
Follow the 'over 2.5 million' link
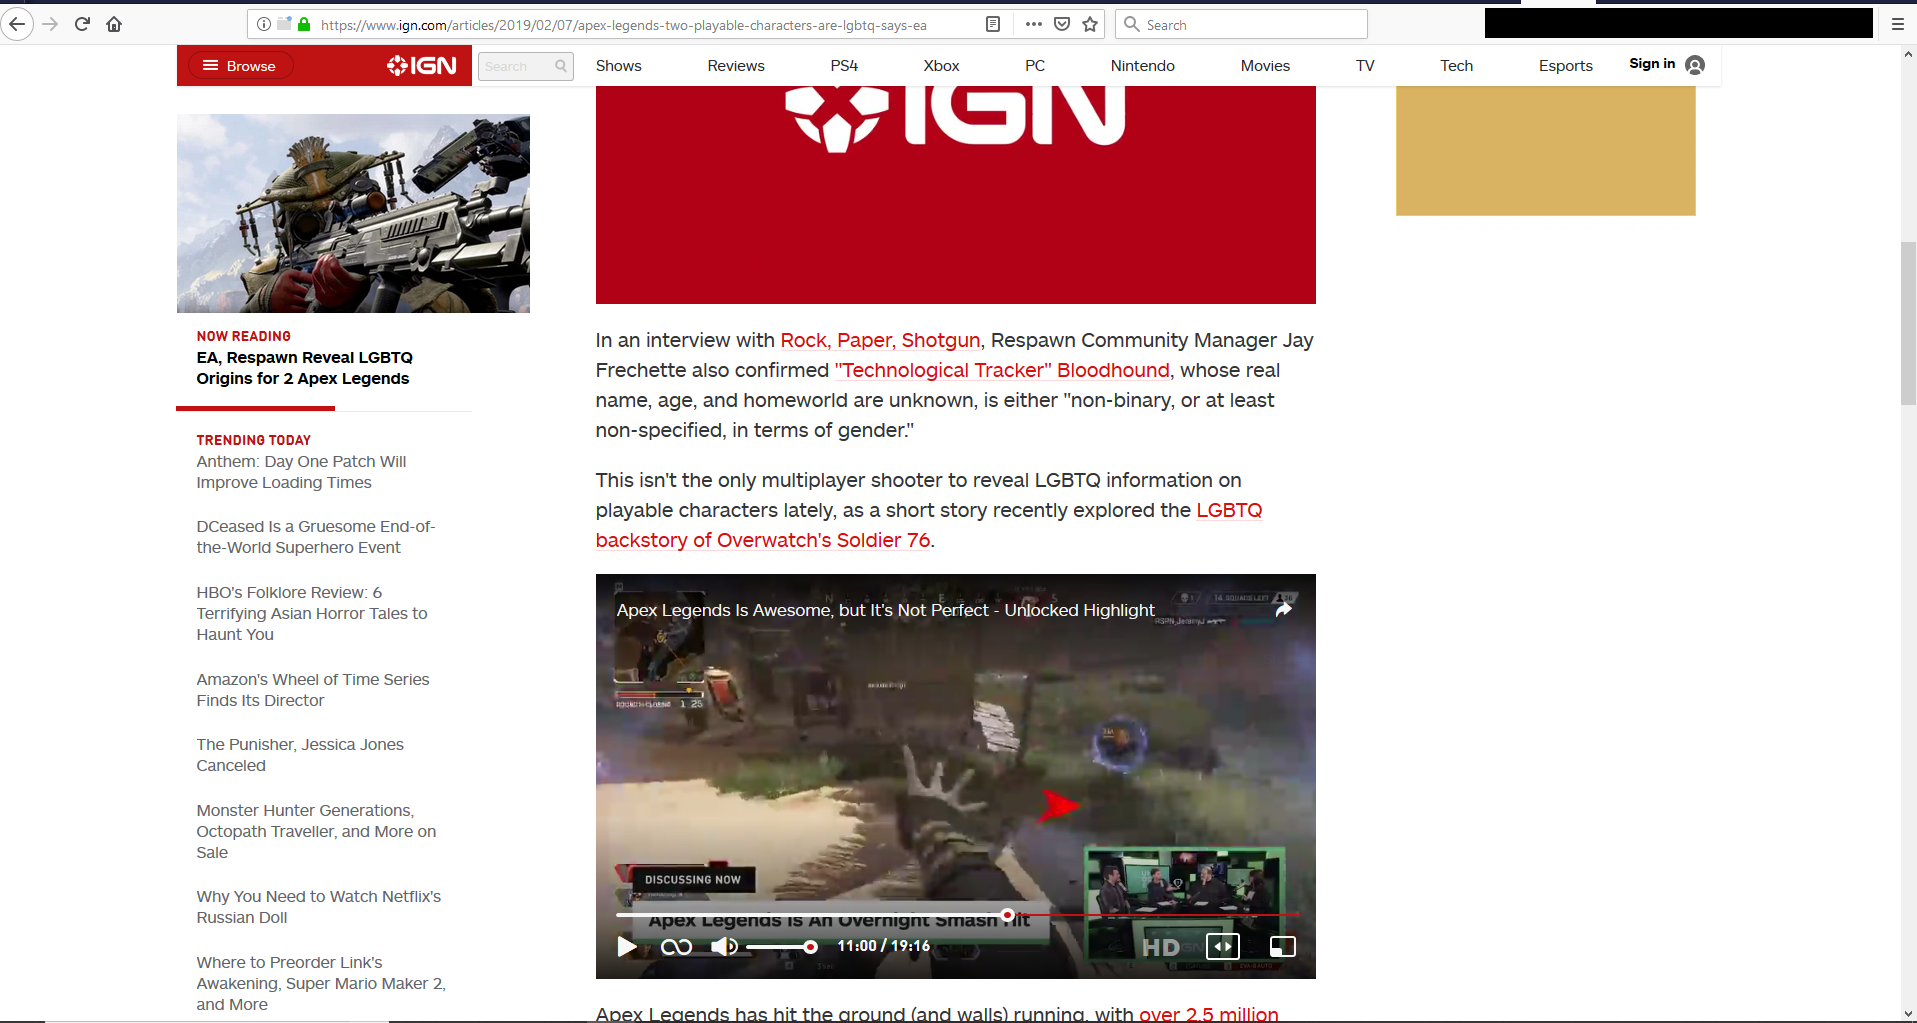pos(1209,1014)
